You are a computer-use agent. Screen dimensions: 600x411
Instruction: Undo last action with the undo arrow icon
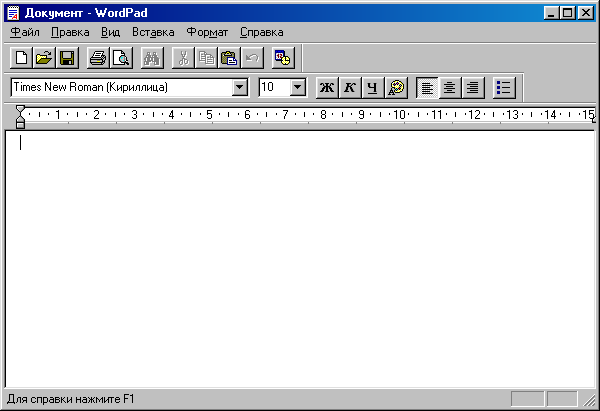[x=252, y=58]
